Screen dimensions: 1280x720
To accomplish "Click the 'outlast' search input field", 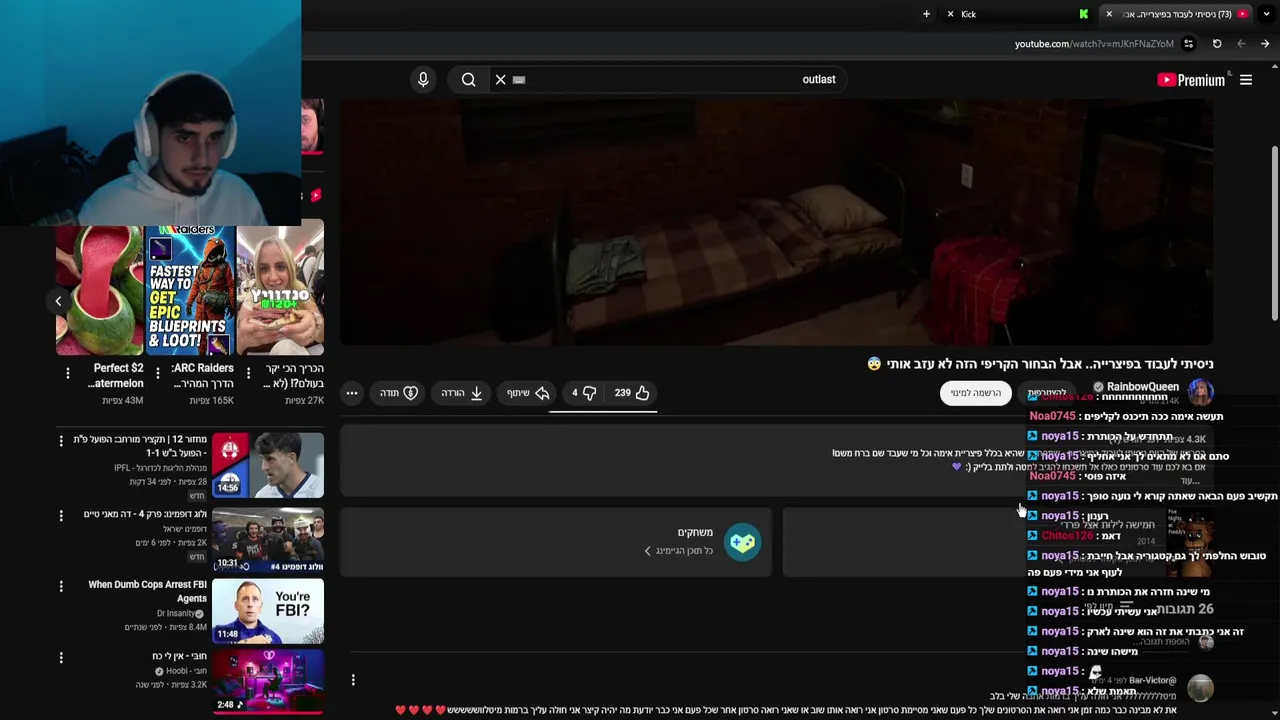I will pos(680,79).
